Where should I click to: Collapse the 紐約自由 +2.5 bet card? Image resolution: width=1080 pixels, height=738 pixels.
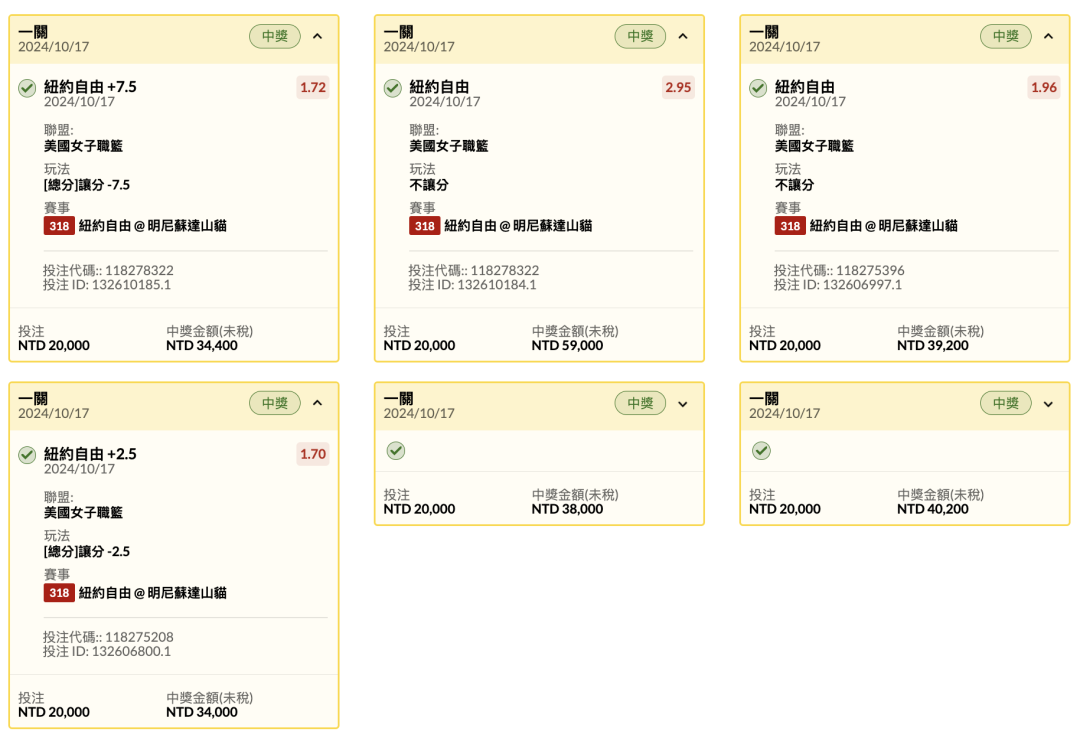pyautogui.click(x=318, y=404)
